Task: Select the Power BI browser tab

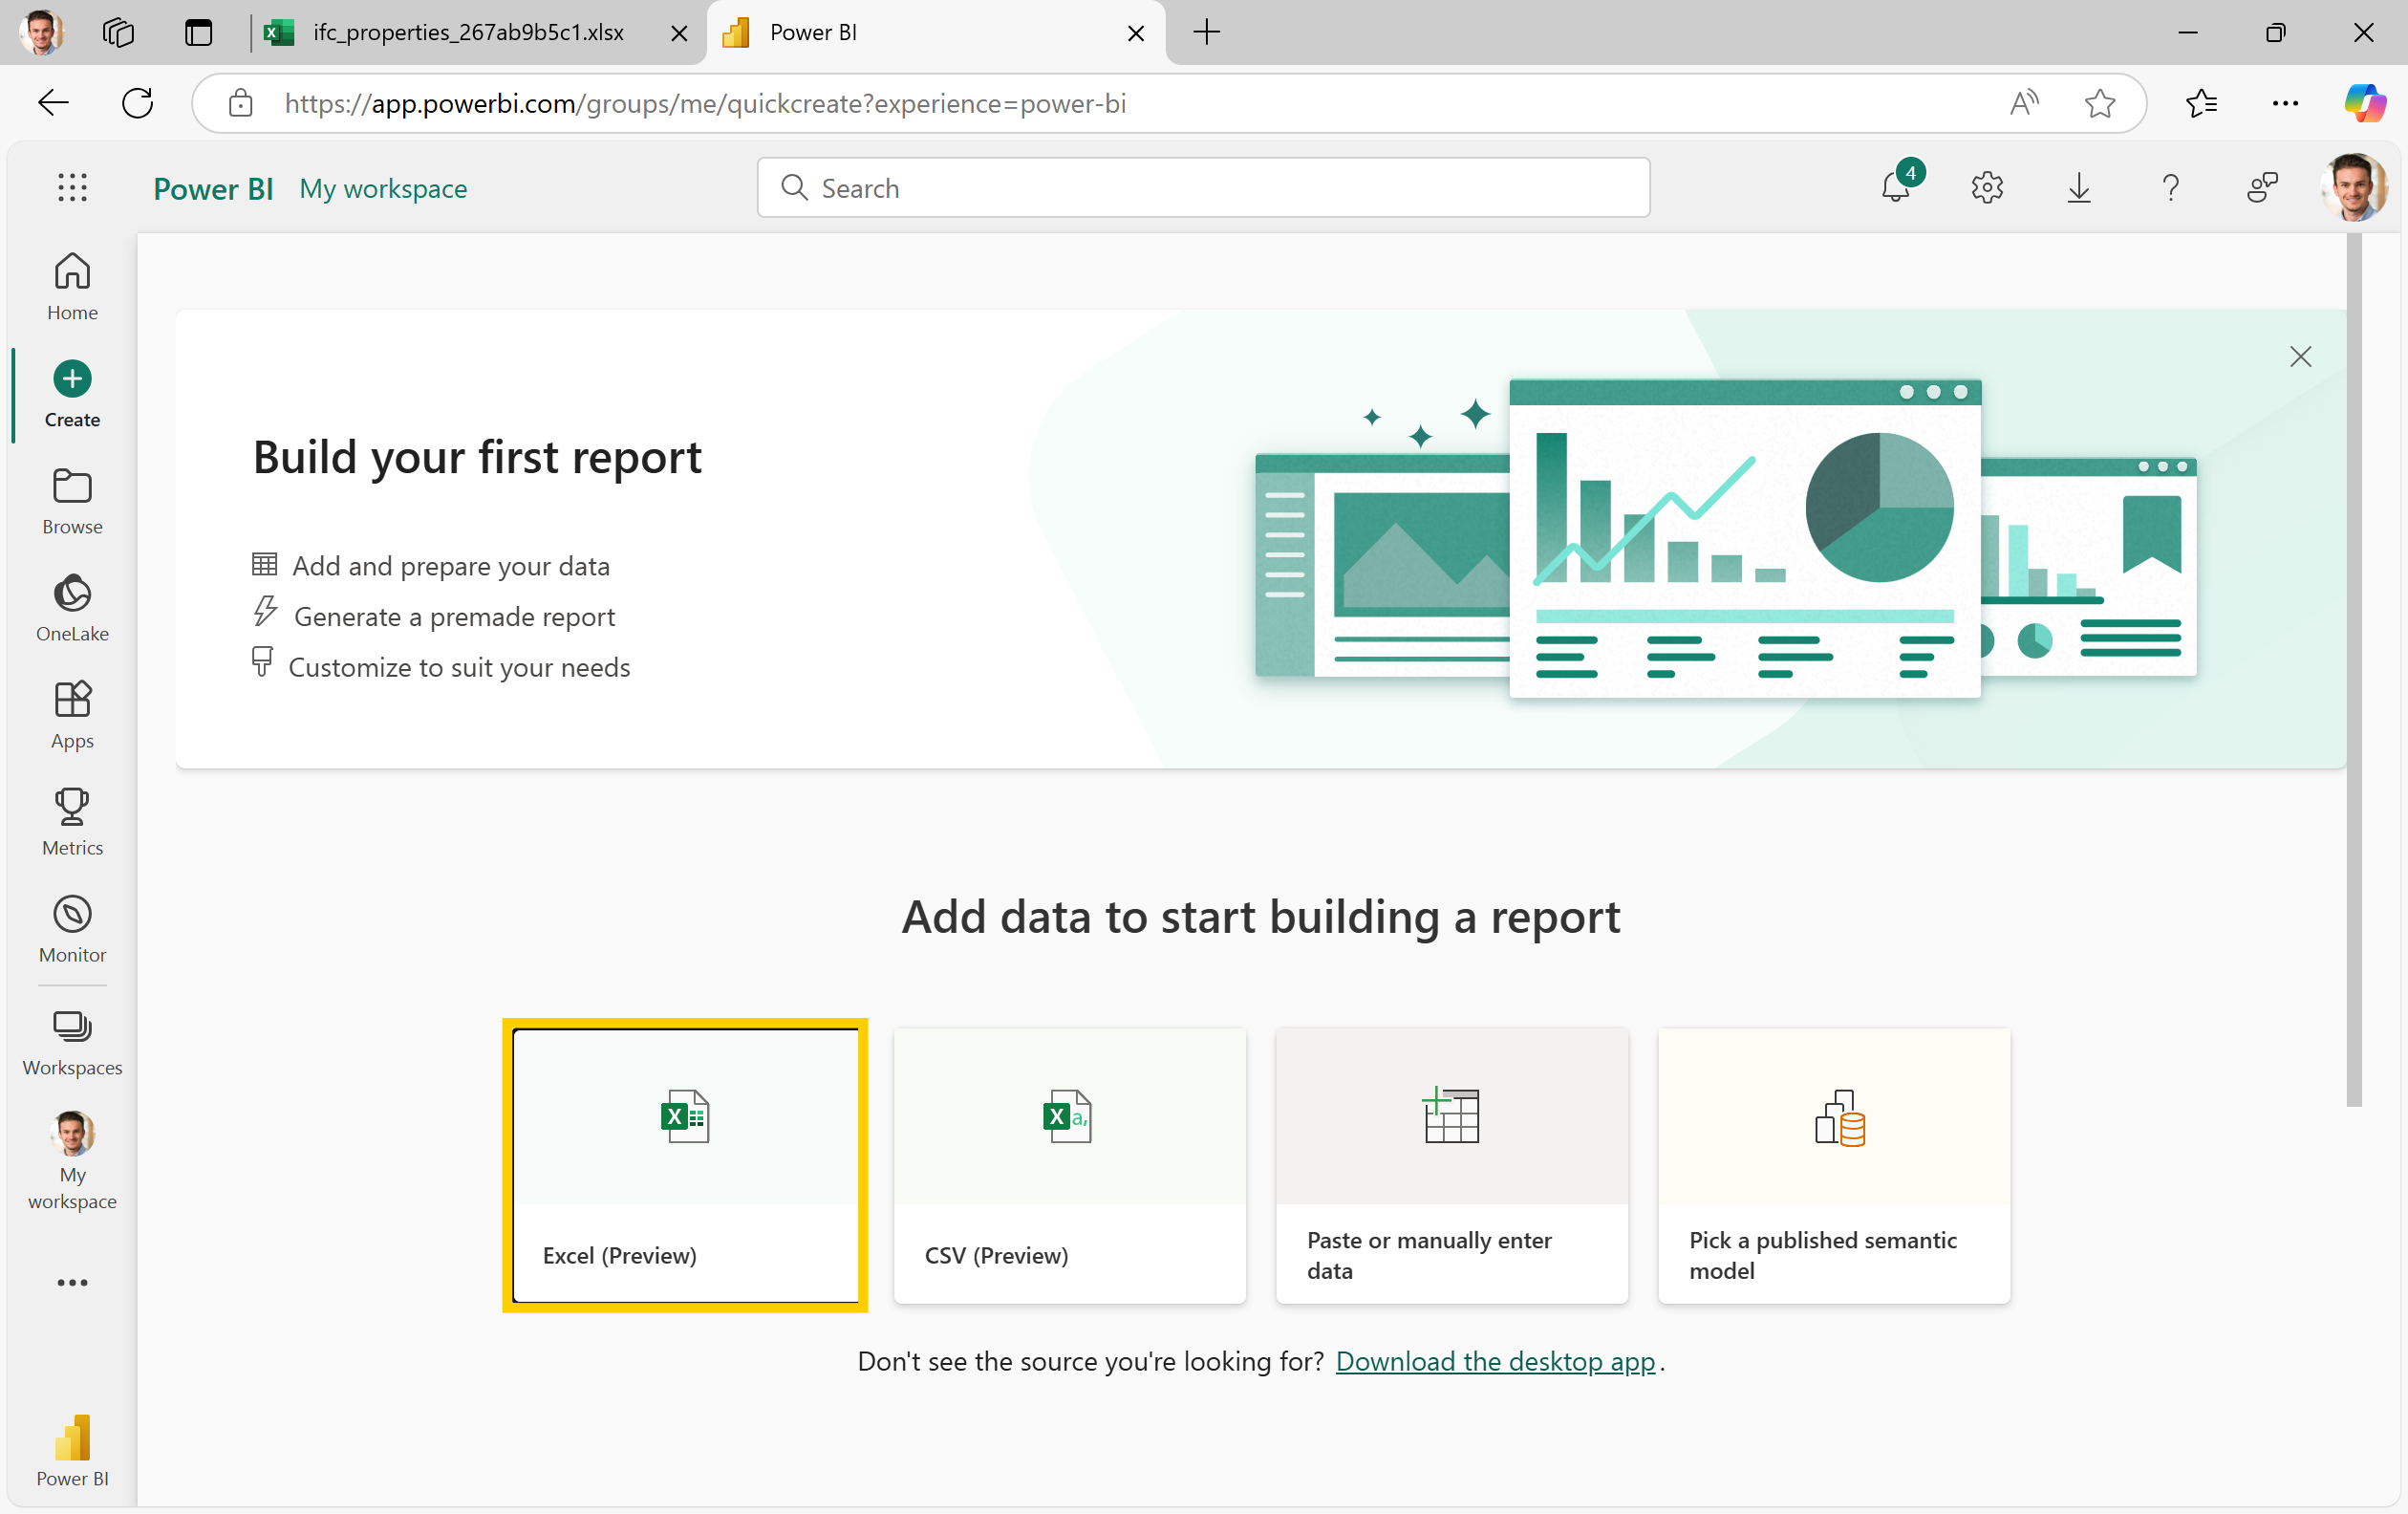Action: tap(935, 32)
